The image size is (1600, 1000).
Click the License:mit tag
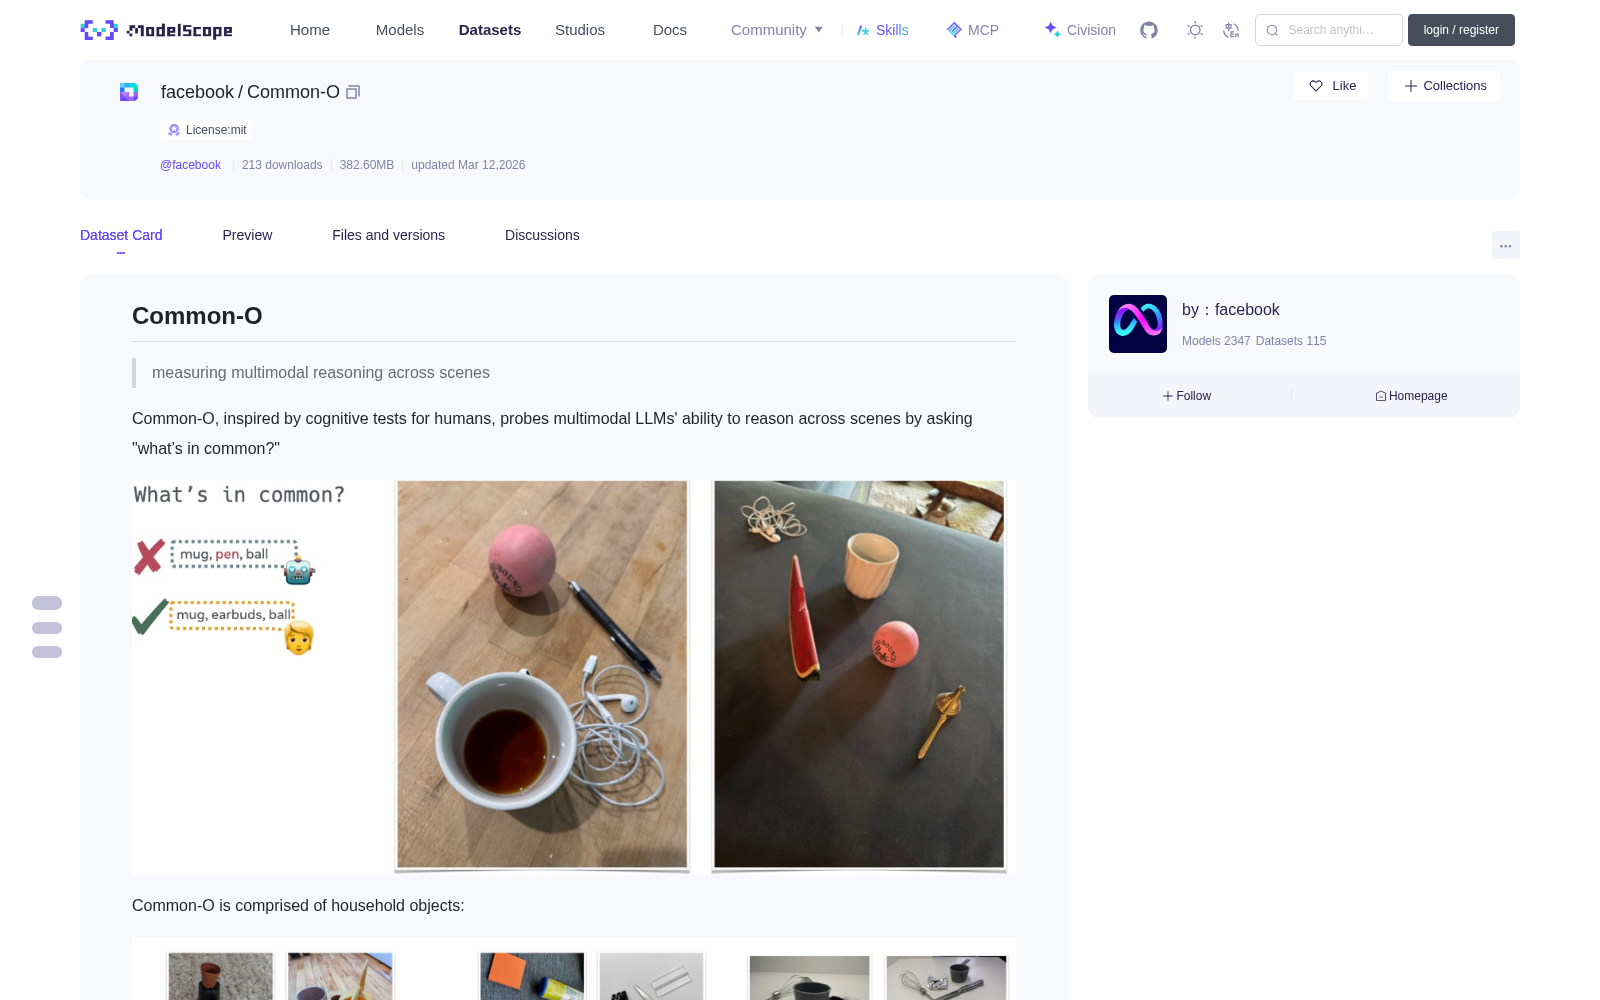point(207,130)
